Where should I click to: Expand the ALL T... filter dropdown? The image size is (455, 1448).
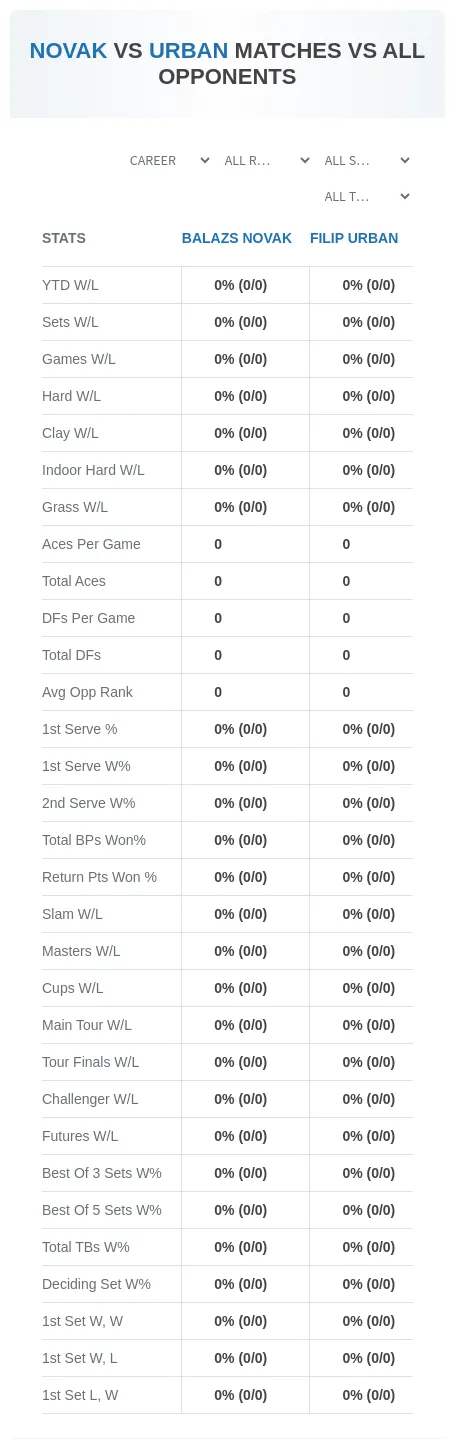pyautogui.click(x=366, y=197)
